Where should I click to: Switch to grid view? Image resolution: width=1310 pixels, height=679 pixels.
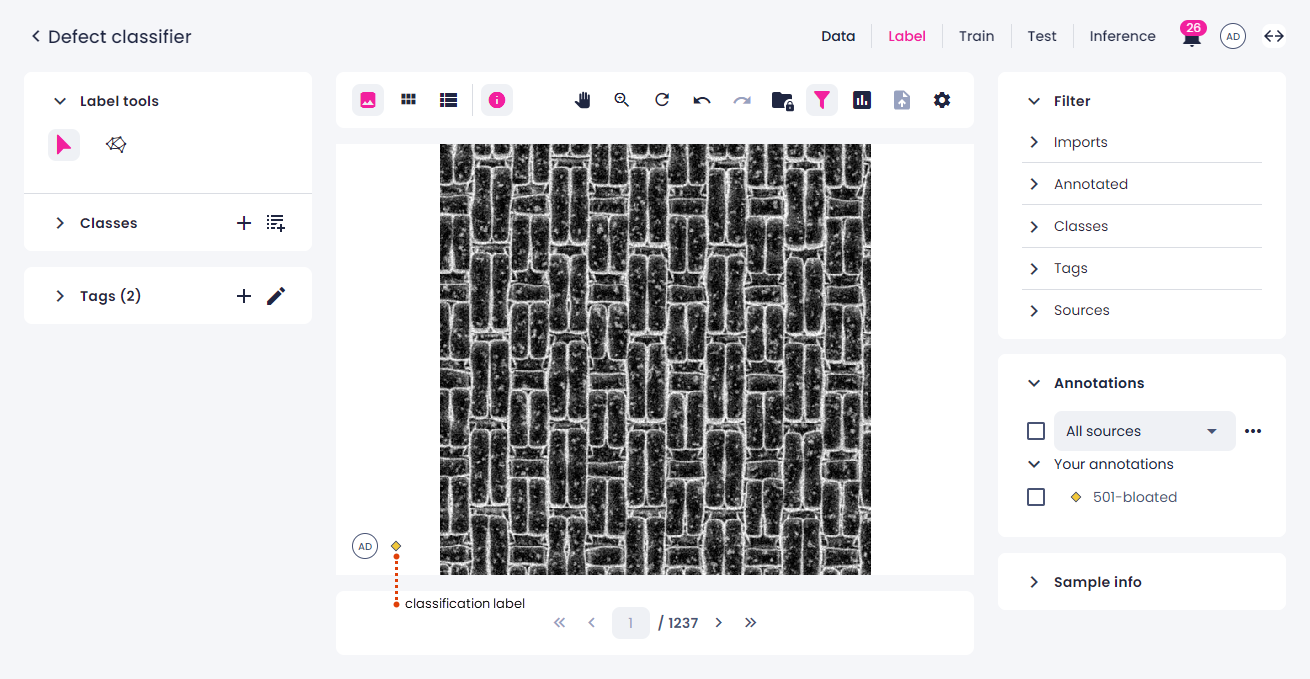pos(408,100)
